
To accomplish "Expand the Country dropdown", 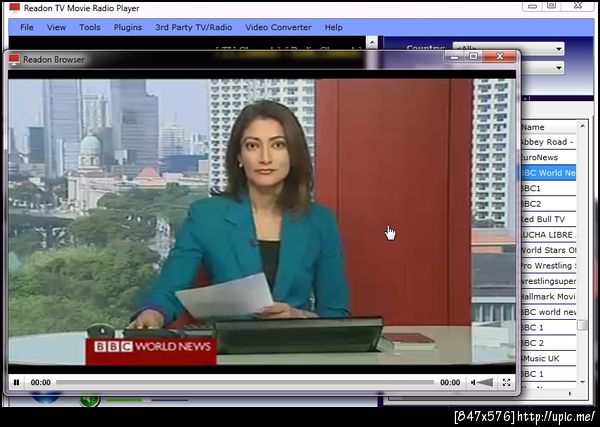I will coord(559,49).
